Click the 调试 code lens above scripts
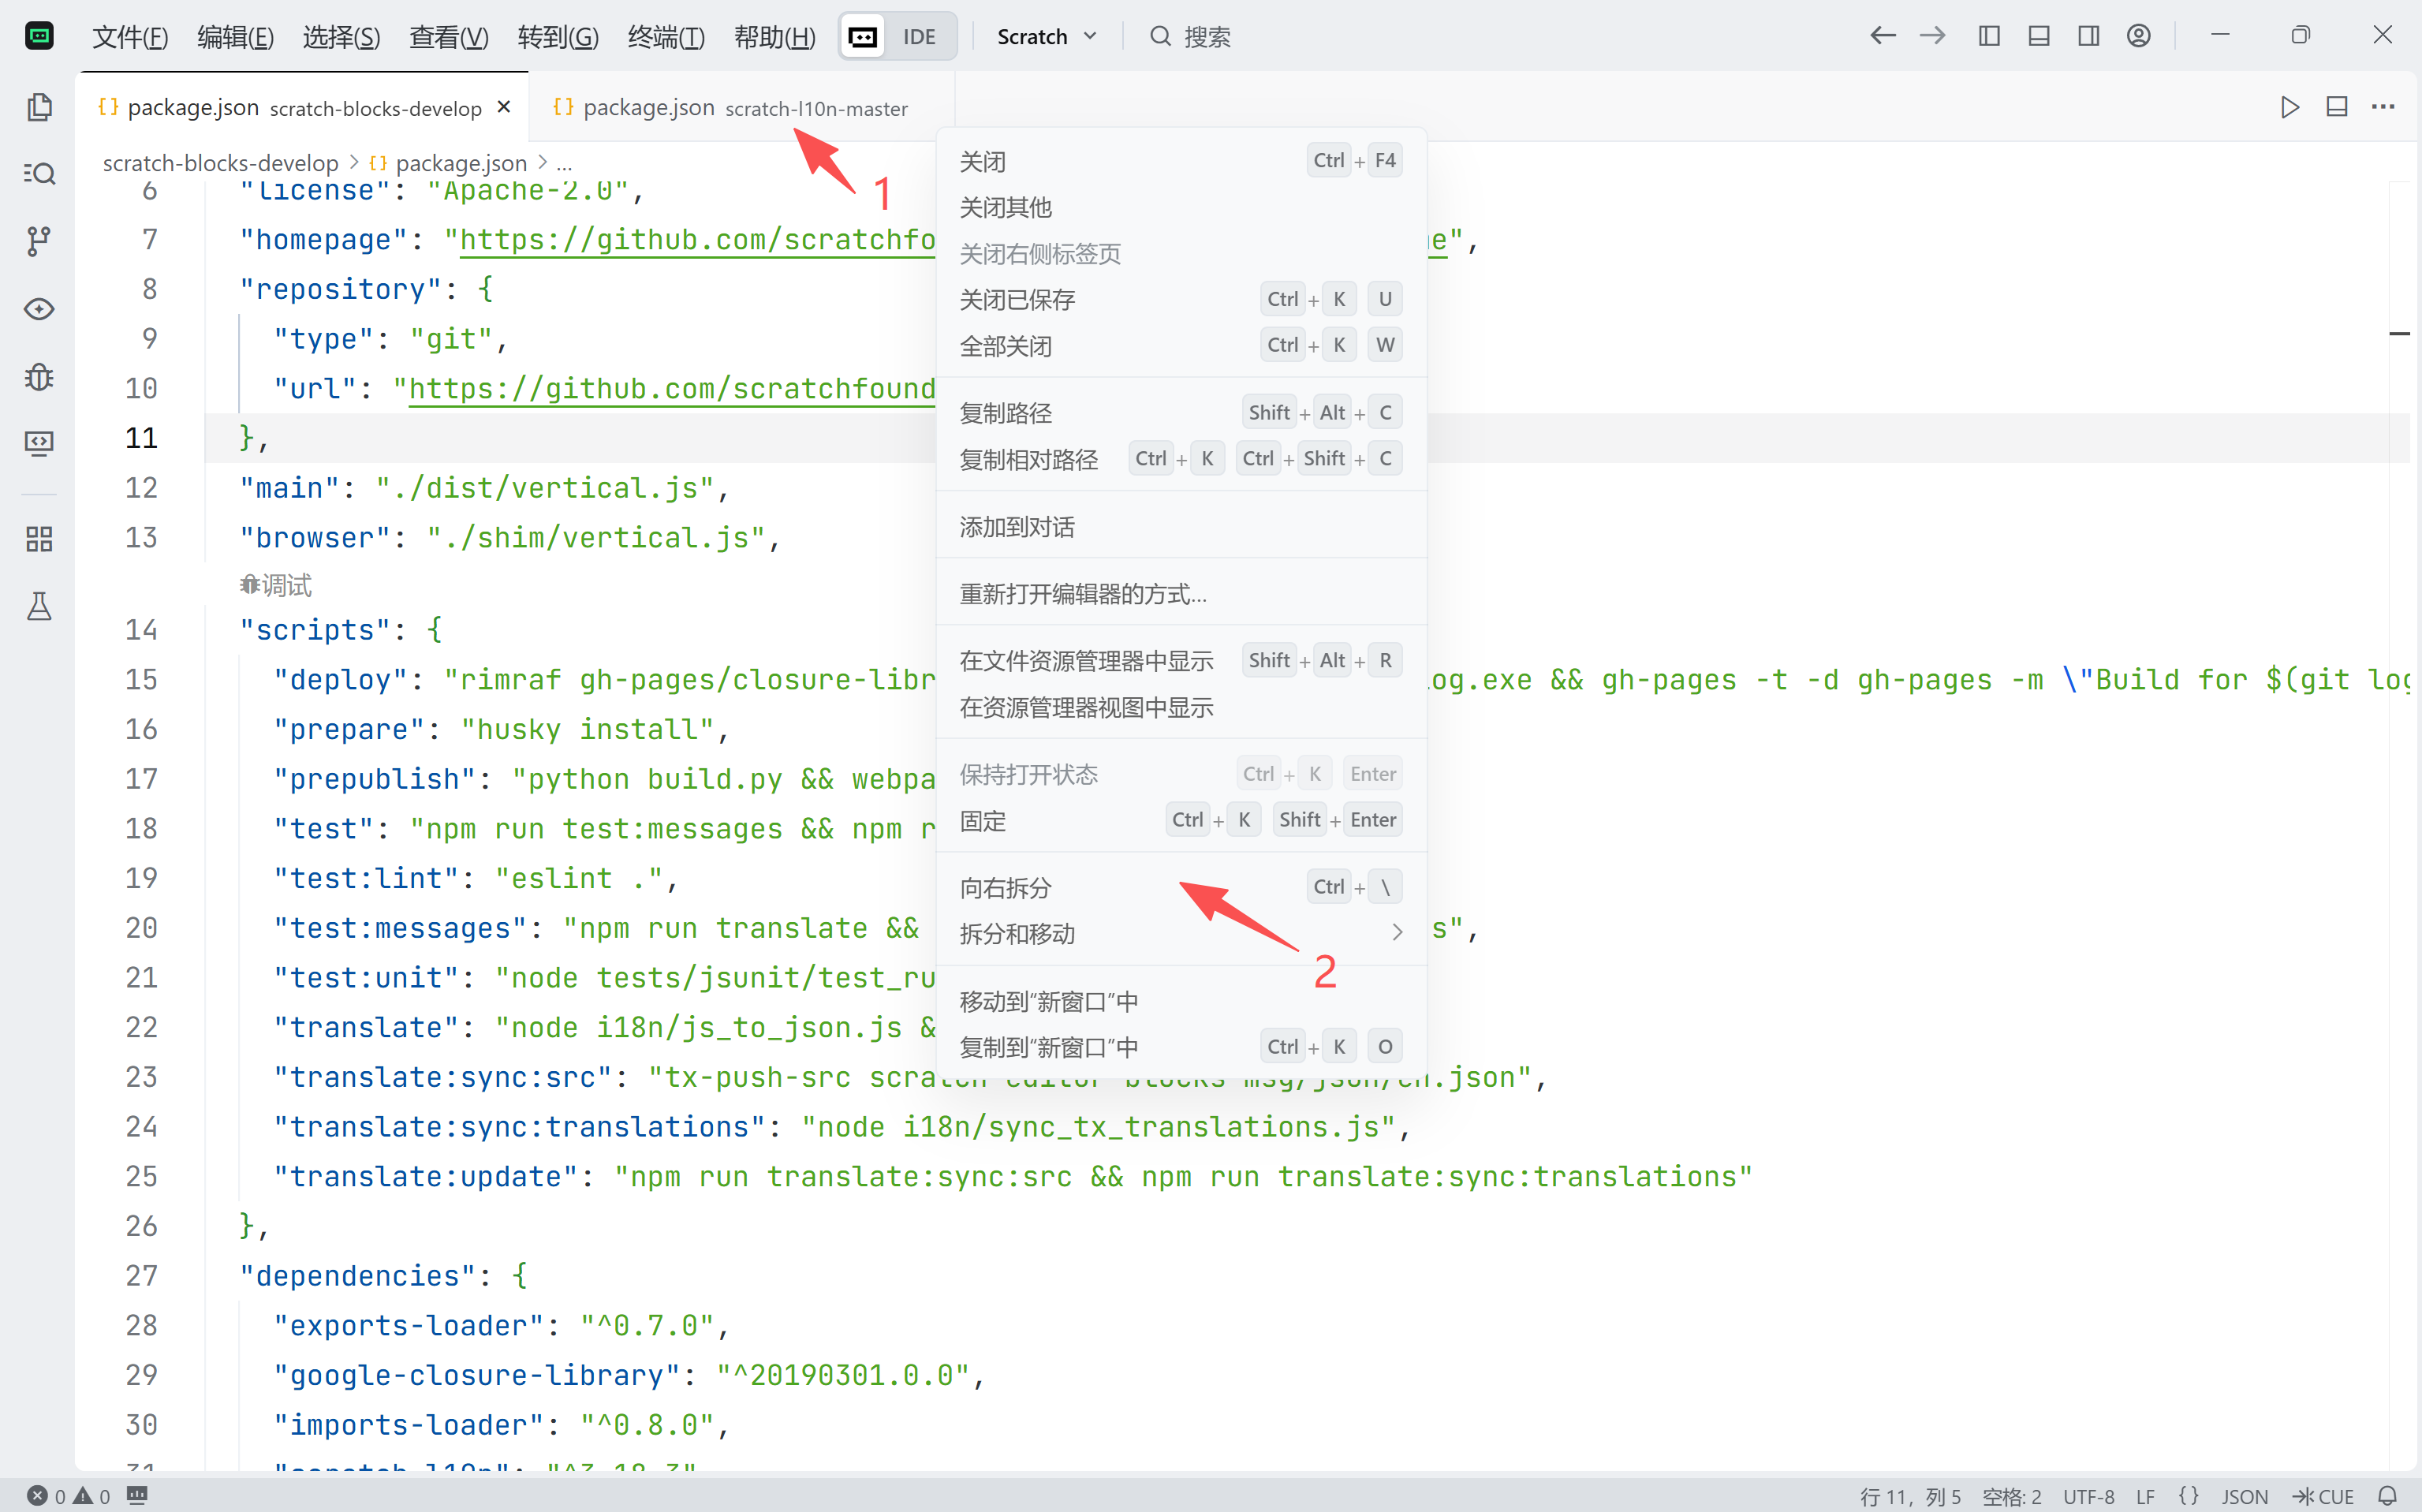 click(277, 585)
